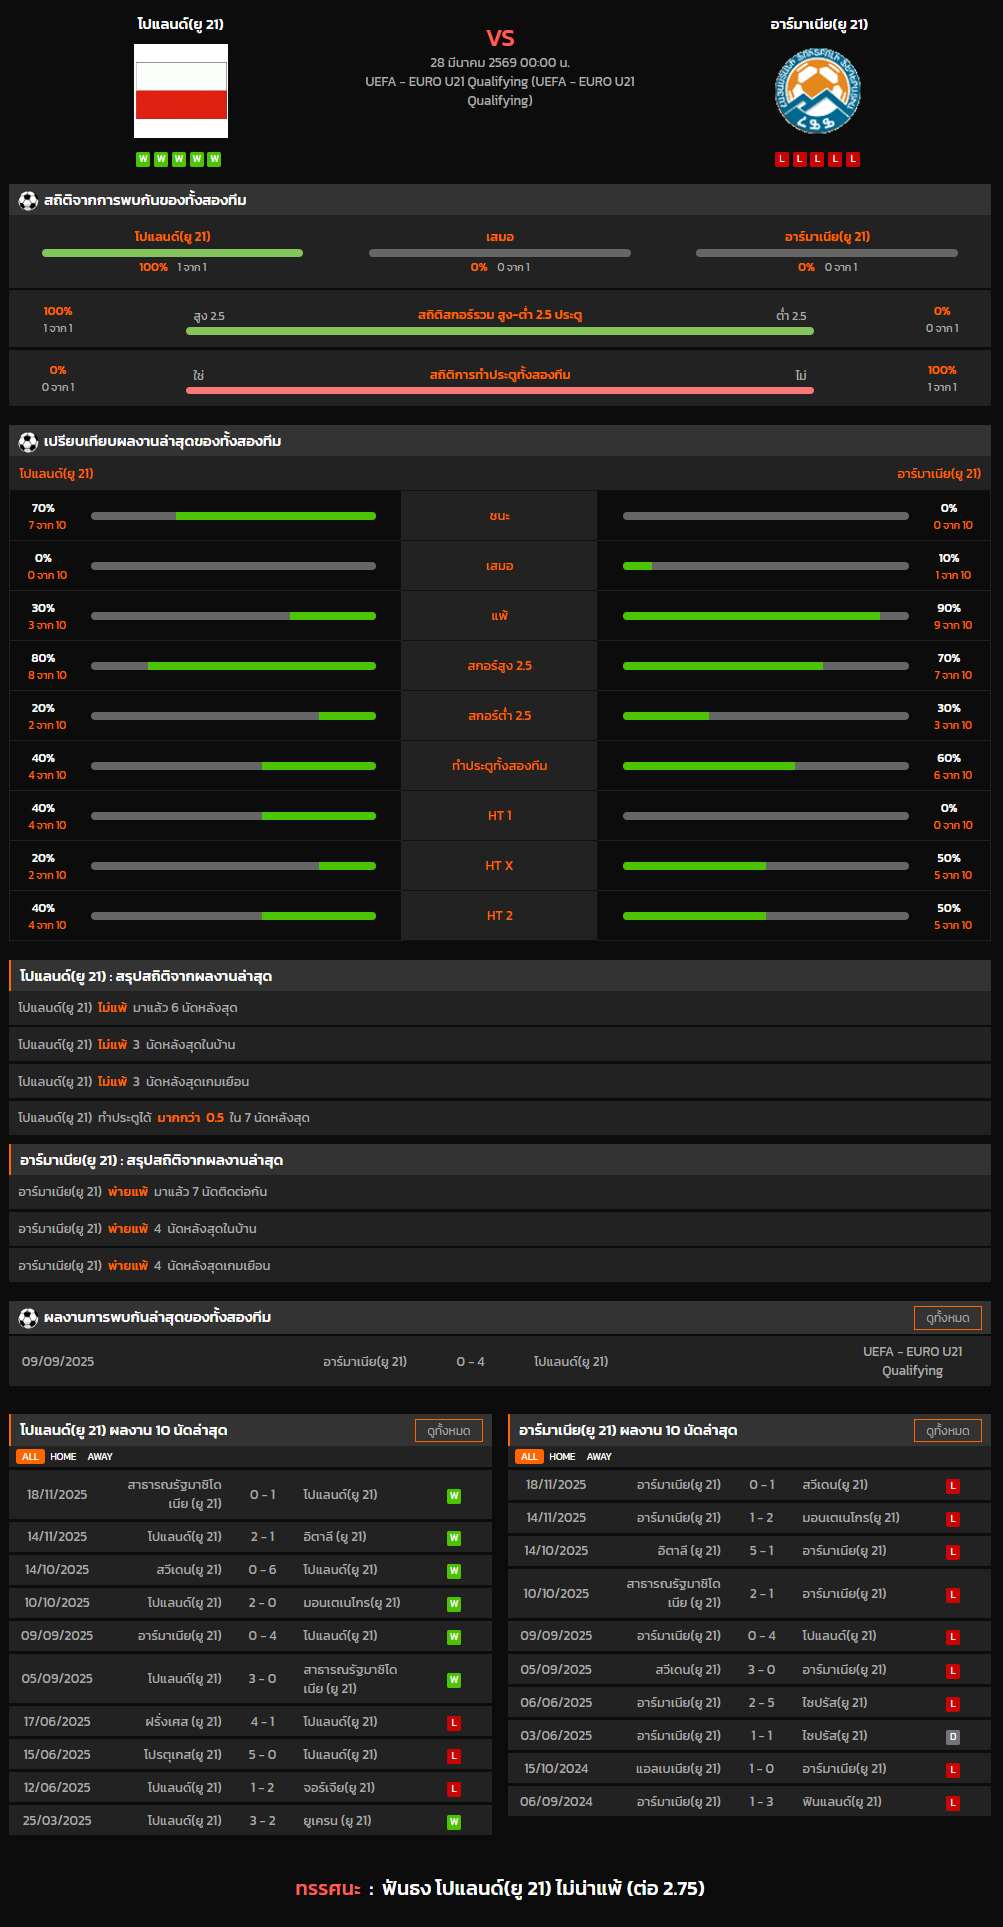
Task: Switch Poland's results to AWAY matches
Action: [100, 1457]
